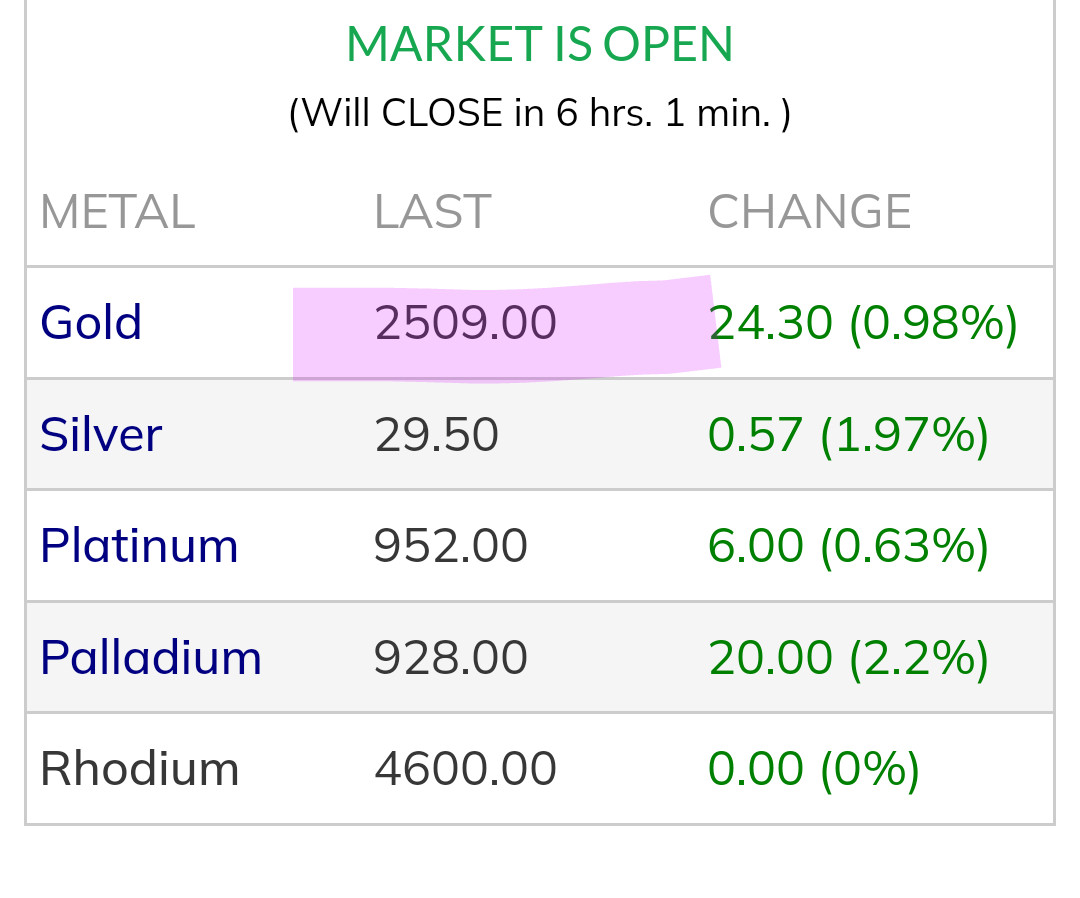Select Rhodium change 0.00 (0%)
This screenshot has height=898, width=1080.
click(813, 769)
